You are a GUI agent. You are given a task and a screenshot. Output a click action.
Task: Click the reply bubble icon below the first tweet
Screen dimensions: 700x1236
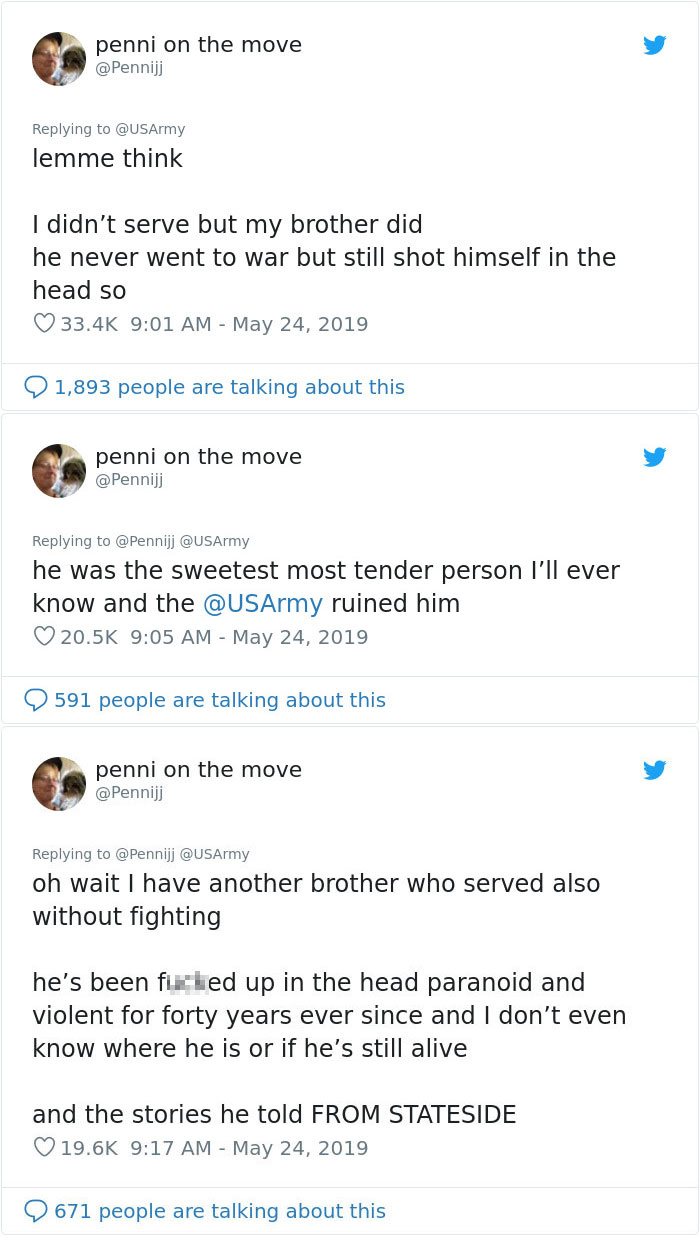tap(36, 386)
